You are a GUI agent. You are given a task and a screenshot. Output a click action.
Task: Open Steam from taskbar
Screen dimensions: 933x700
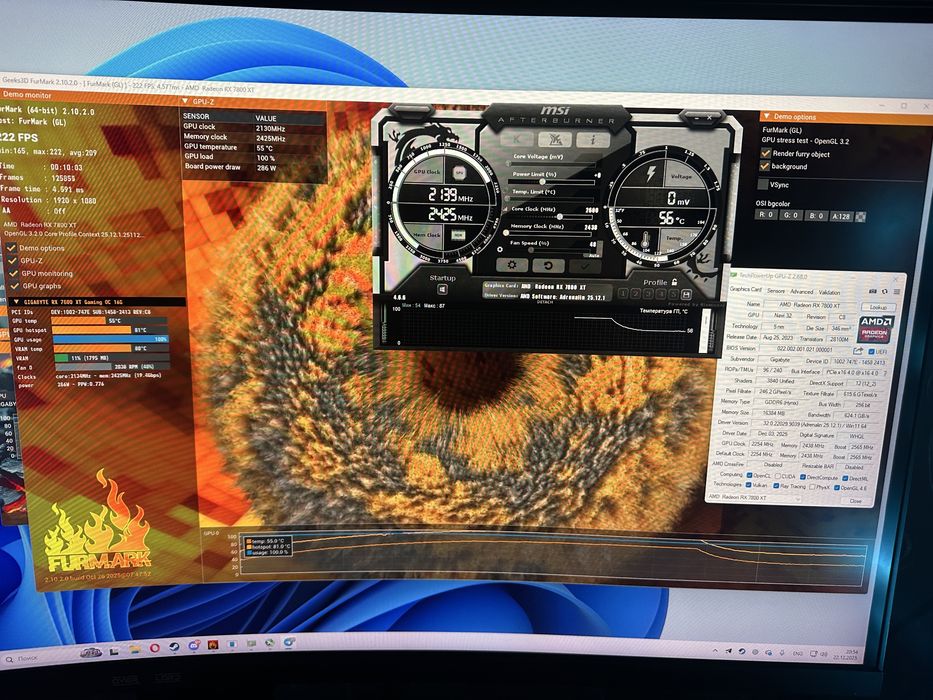pos(174,647)
